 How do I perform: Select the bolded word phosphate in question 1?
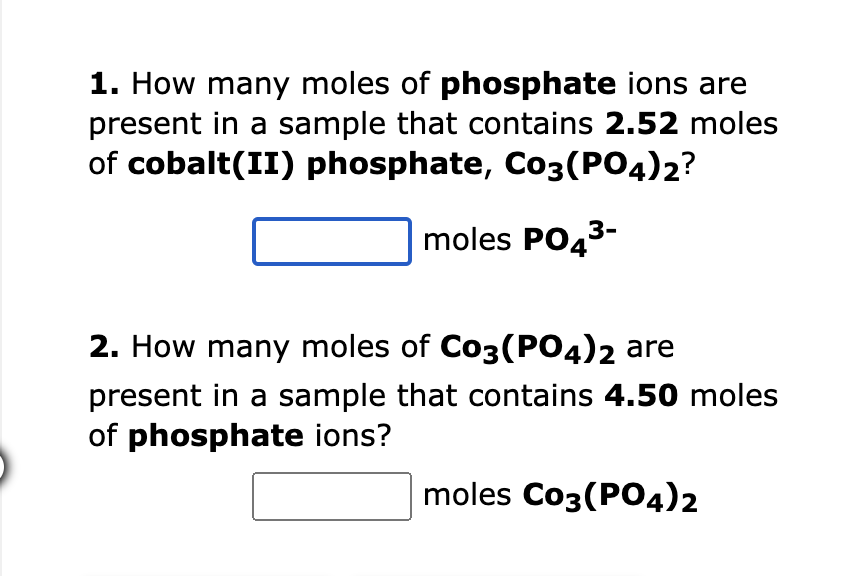(528, 84)
